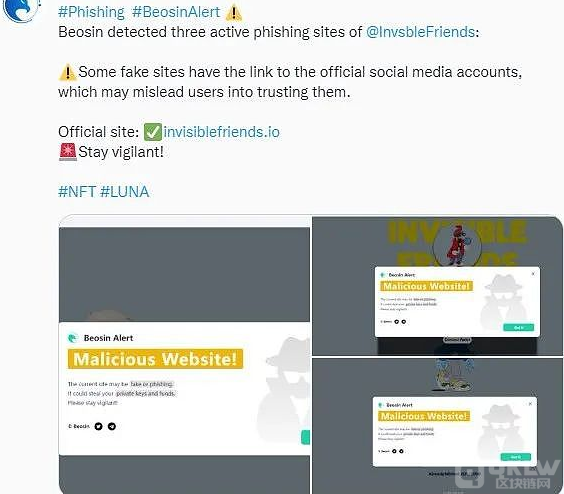Click the Telegram icon in the large Beosin alert

[x=112, y=426]
